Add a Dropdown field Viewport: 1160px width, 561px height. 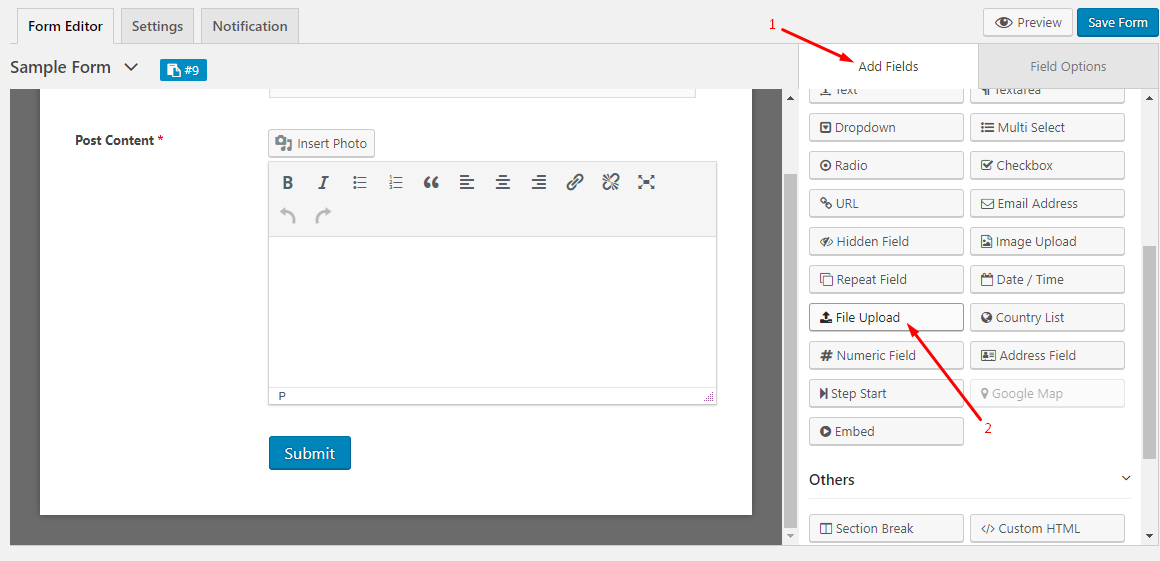[x=886, y=127]
